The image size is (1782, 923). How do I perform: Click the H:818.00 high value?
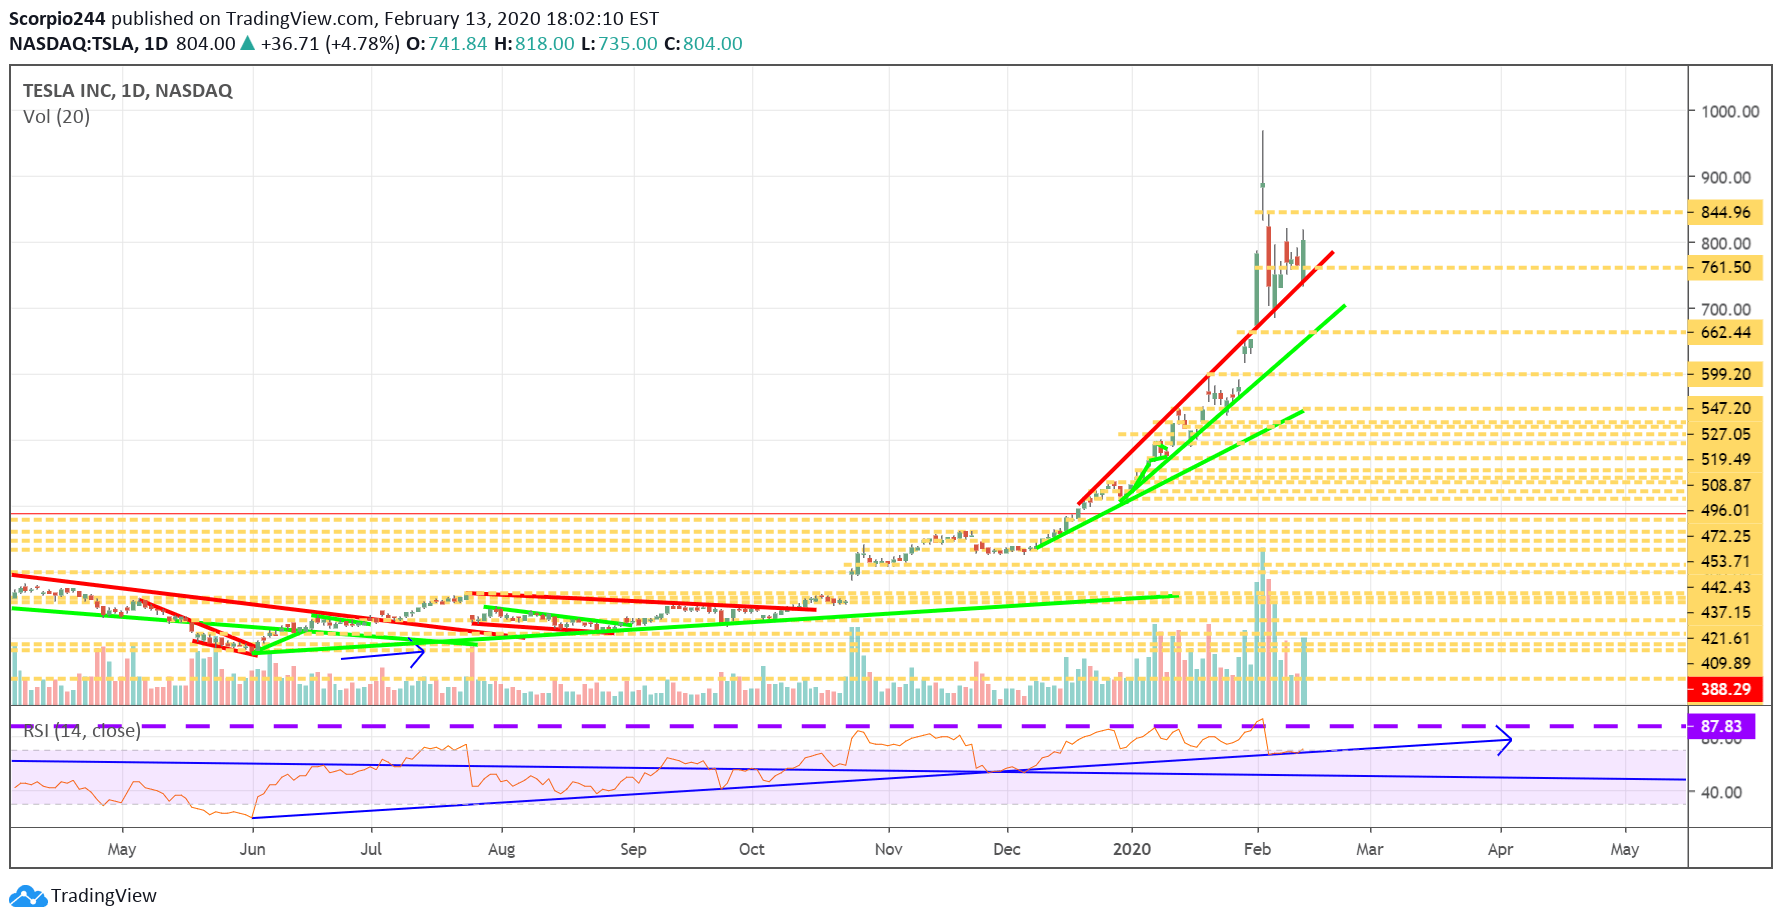[x=534, y=44]
